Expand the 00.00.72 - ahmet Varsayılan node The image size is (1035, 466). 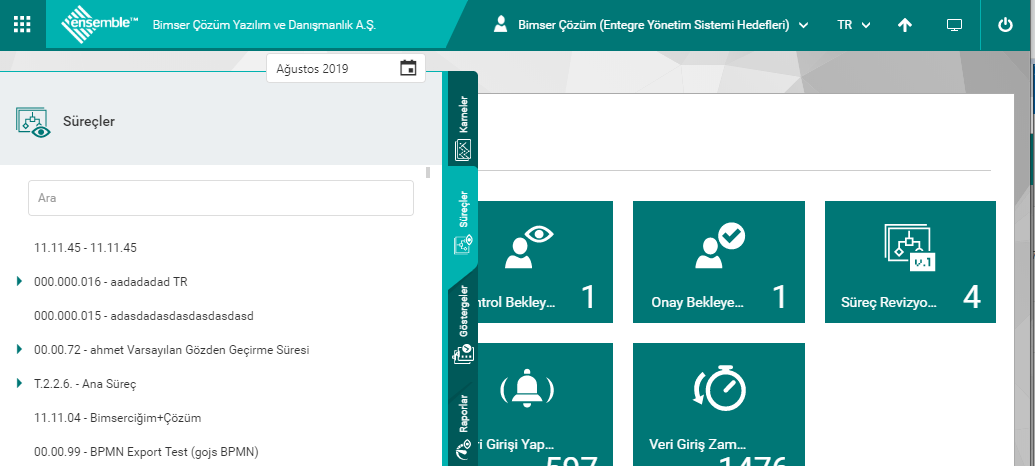20,350
